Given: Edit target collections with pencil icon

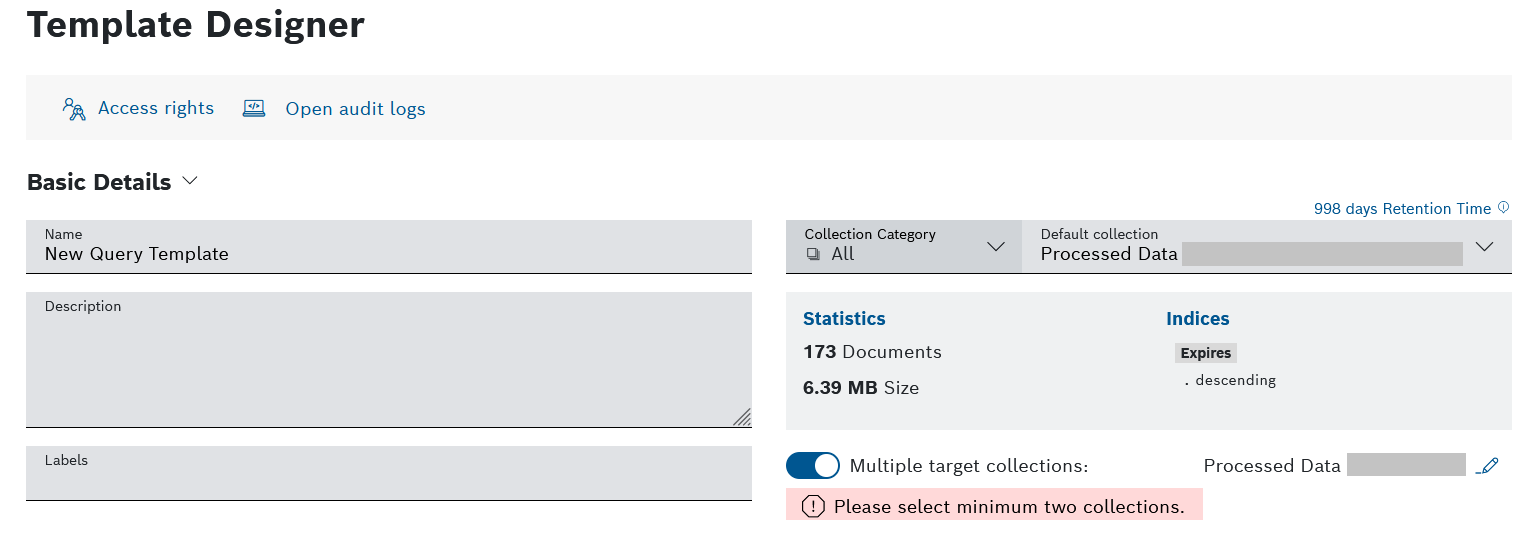Looking at the screenshot, I should [x=1488, y=466].
